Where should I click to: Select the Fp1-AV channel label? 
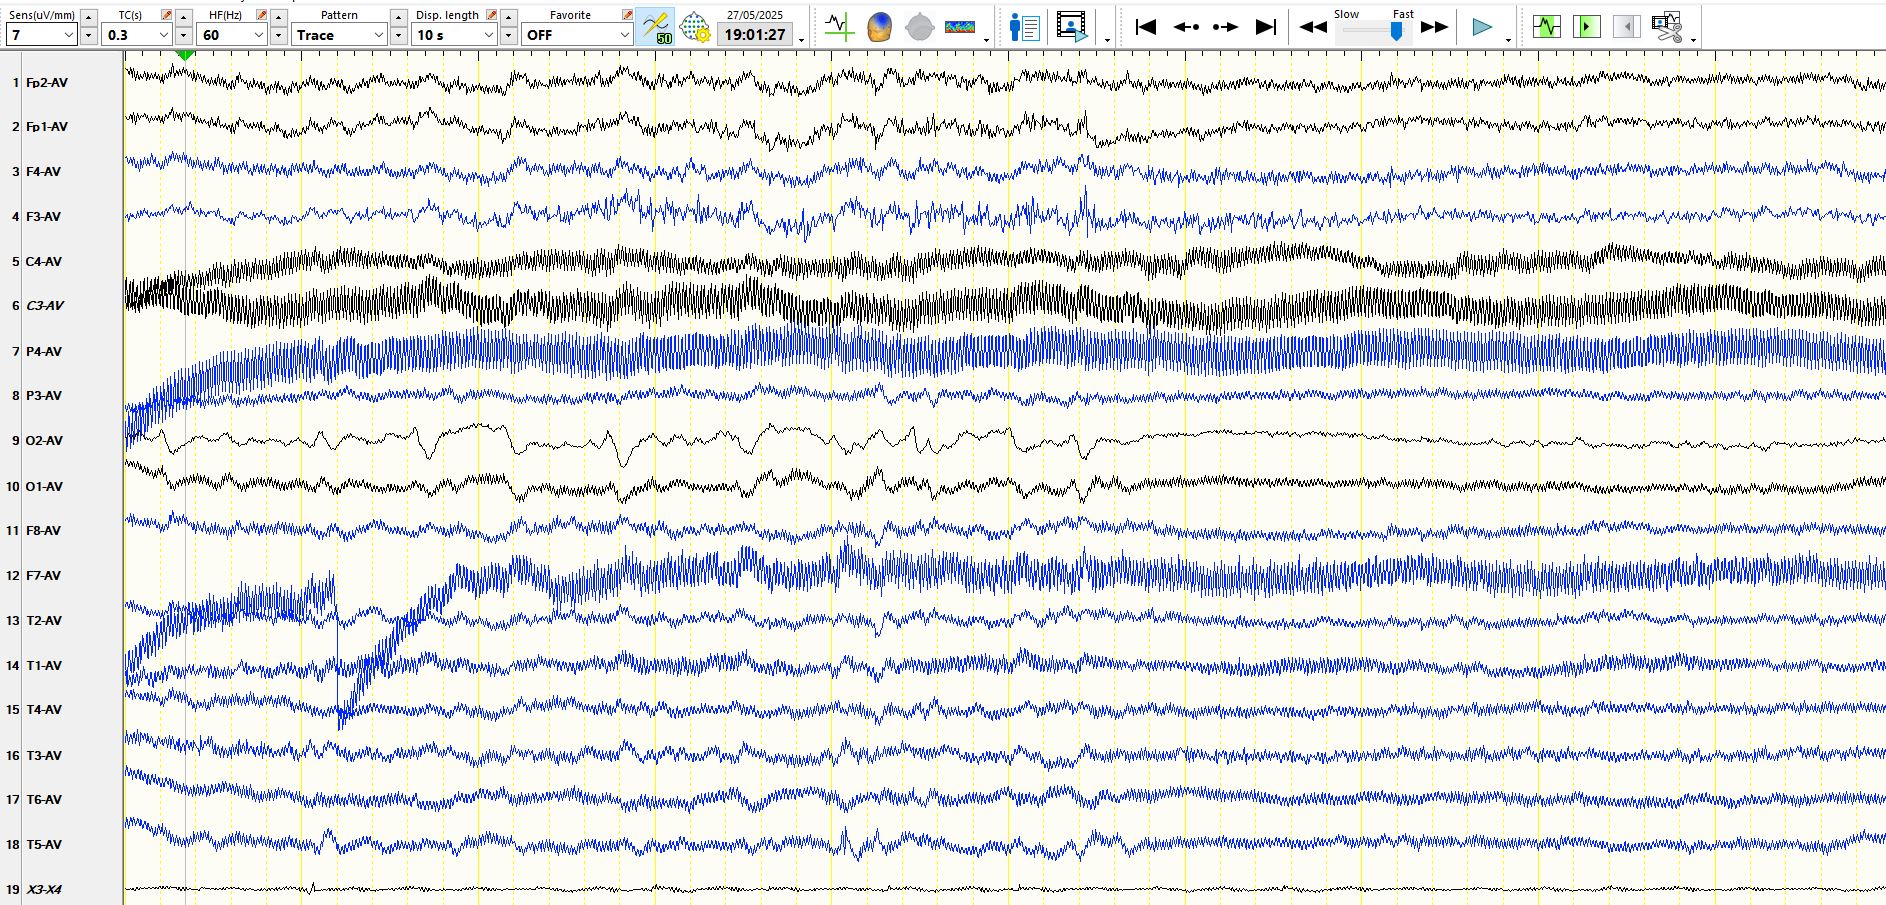tap(47, 127)
